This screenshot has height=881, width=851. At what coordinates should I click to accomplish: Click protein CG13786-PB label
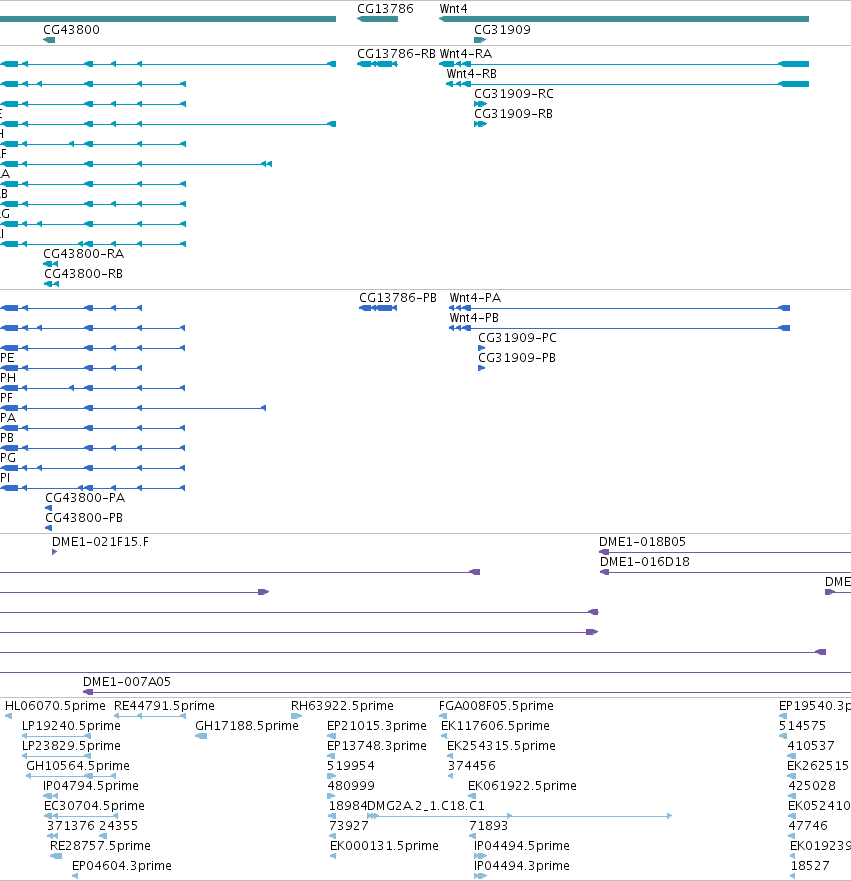(398, 298)
